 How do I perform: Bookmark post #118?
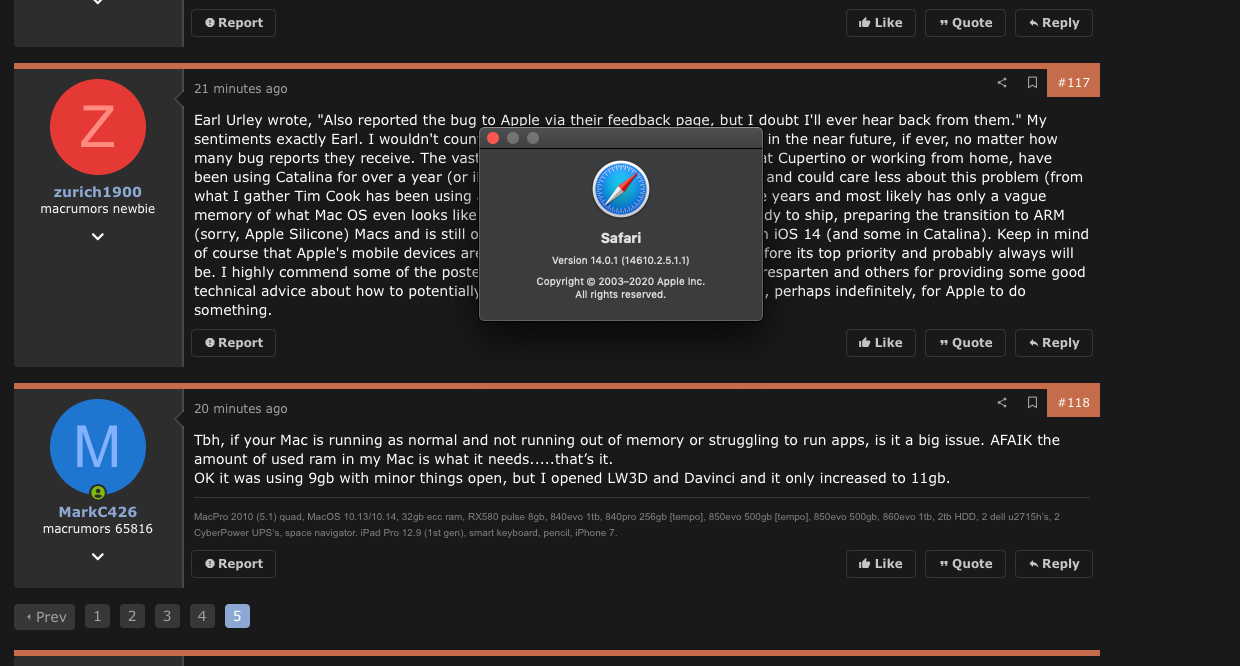pos(1032,403)
